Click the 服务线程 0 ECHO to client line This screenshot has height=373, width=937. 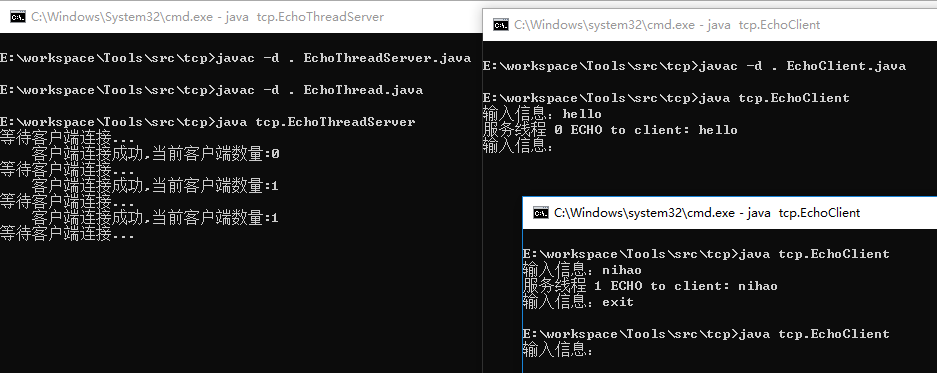(x=610, y=130)
